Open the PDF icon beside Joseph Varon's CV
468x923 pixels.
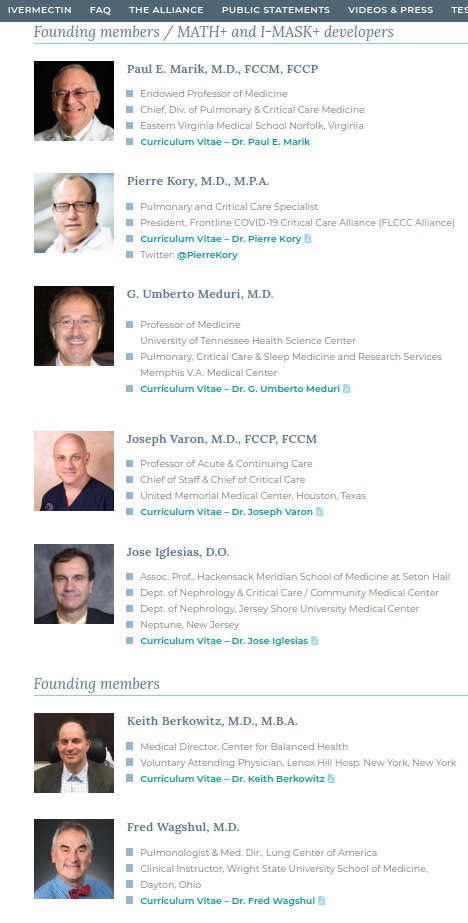320,512
